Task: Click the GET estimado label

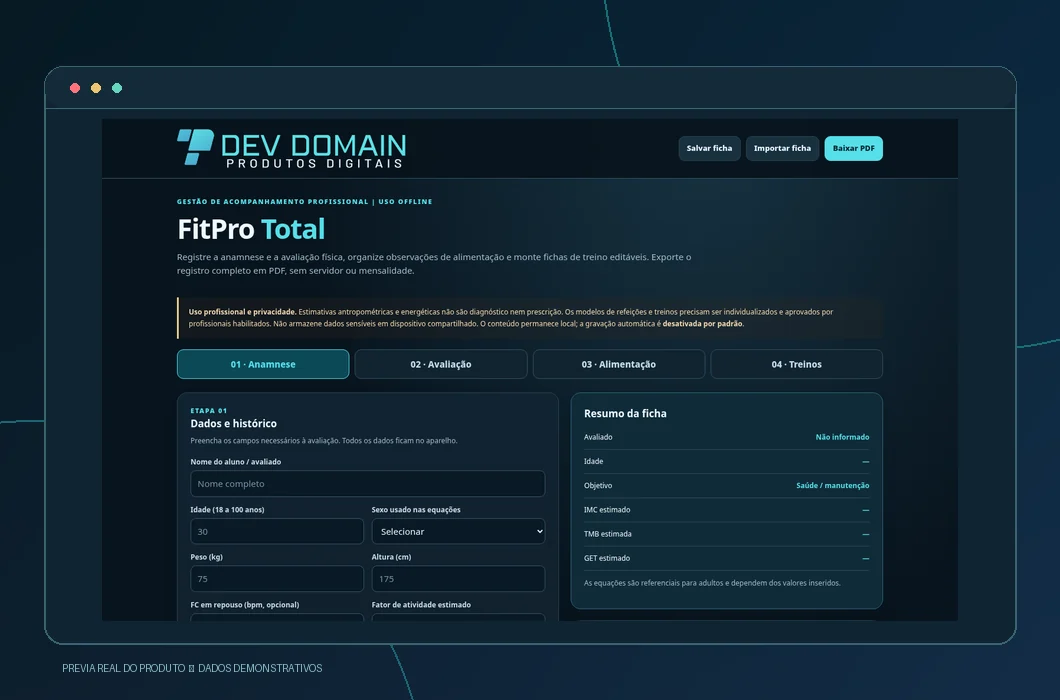Action: point(607,559)
